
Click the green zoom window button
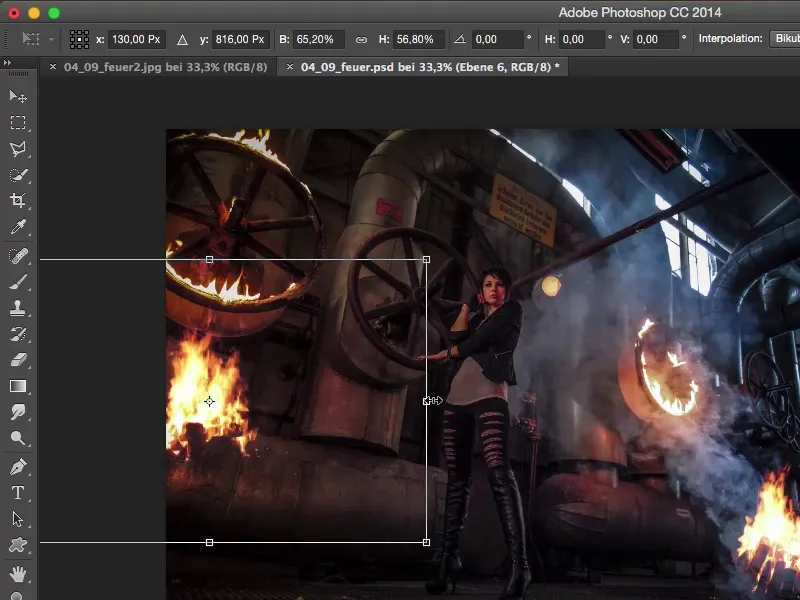pyautogui.click(x=54, y=13)
